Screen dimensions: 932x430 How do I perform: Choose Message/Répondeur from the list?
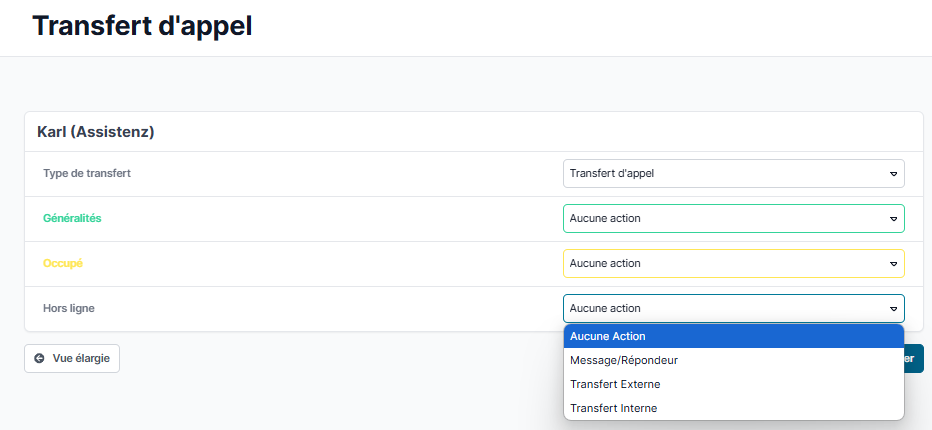[733, 360]
